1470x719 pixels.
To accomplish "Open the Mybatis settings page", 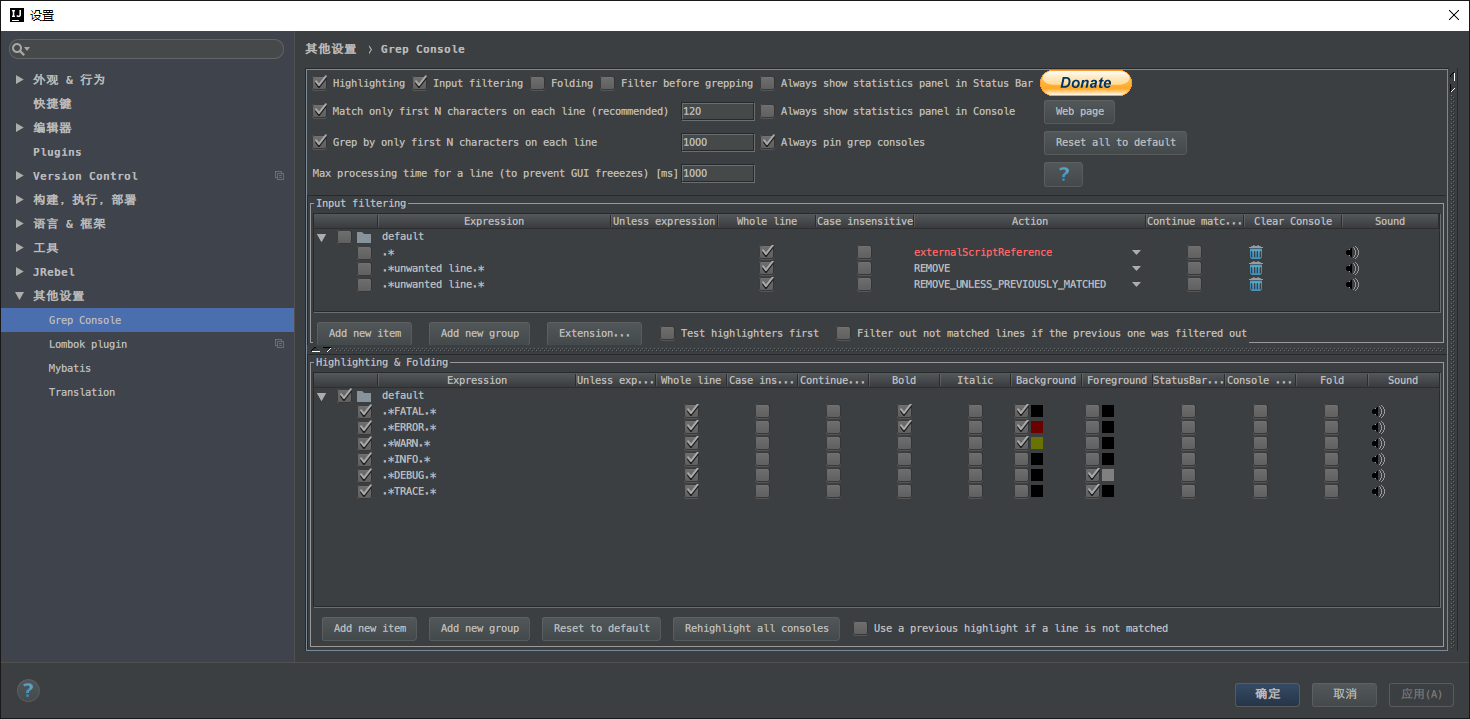I will [70, 368].
